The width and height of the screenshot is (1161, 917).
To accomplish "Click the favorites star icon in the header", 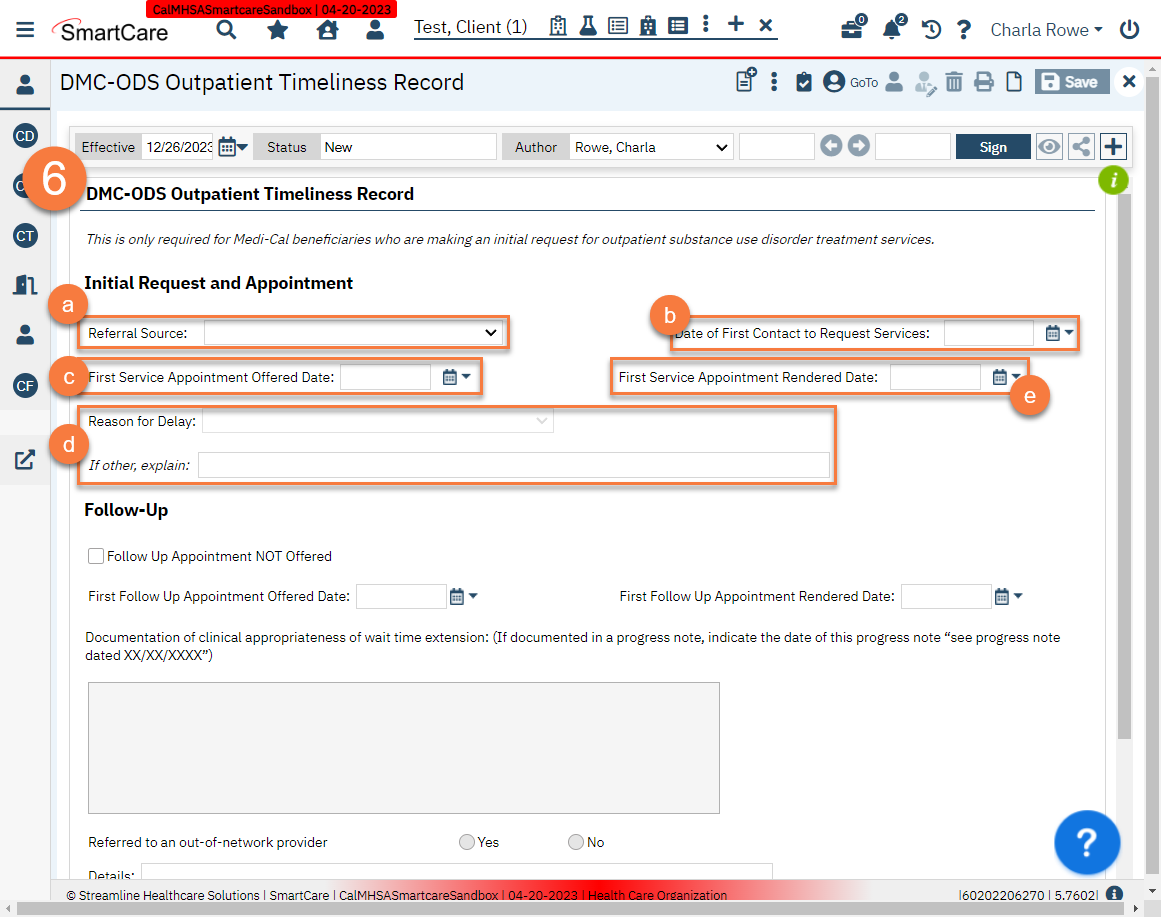I will pyautogui.click(x=276, y=29).
